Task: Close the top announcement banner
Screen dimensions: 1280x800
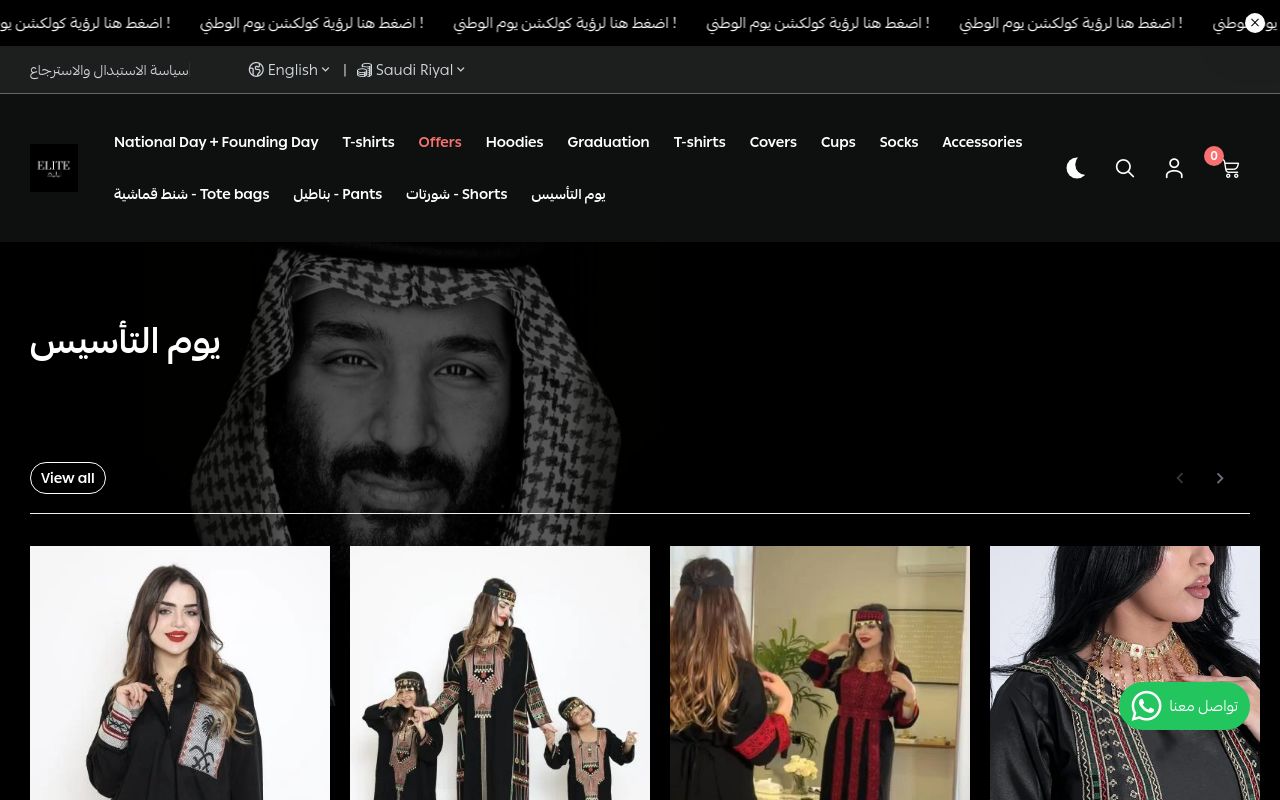Action: [x=1255, y=22]
